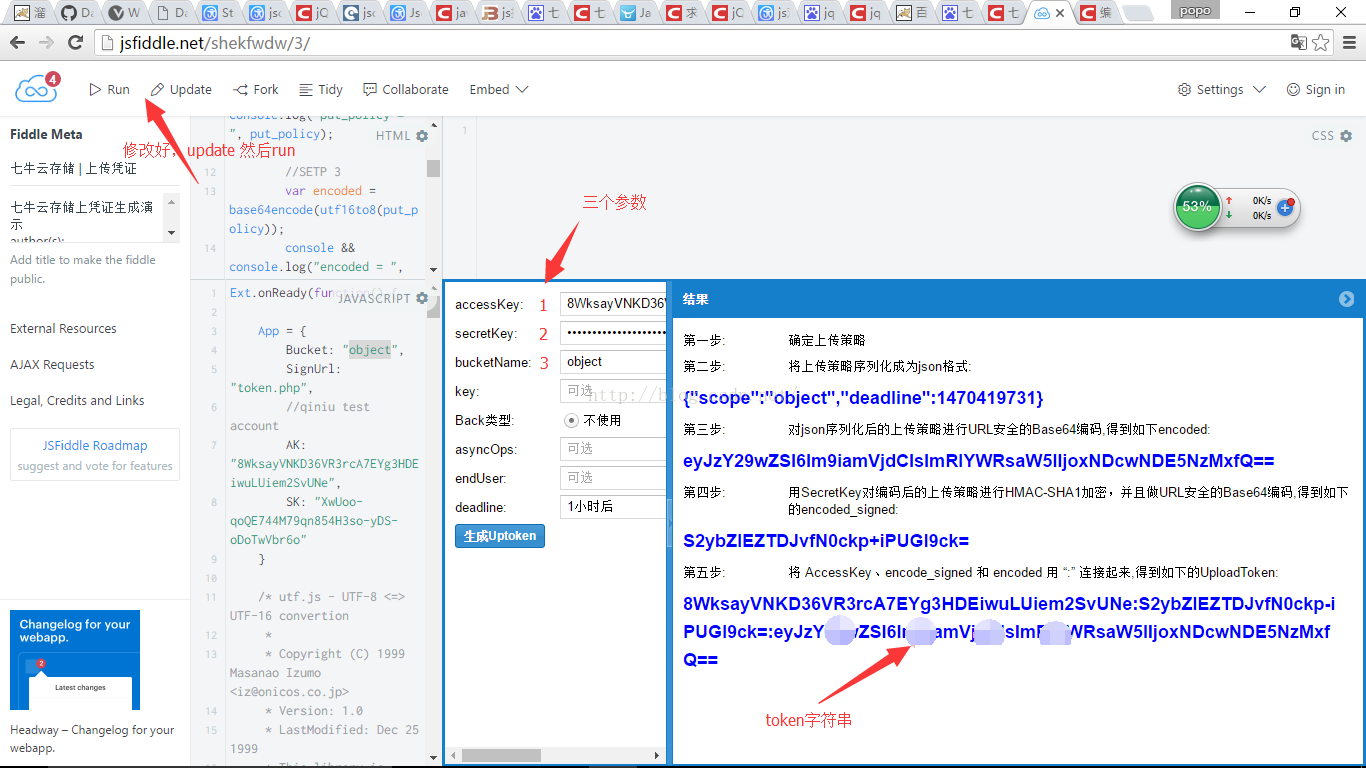Run the fiddle
Image resolution: width=1366 pixels, height=768 pixels.
click(109, 89)
